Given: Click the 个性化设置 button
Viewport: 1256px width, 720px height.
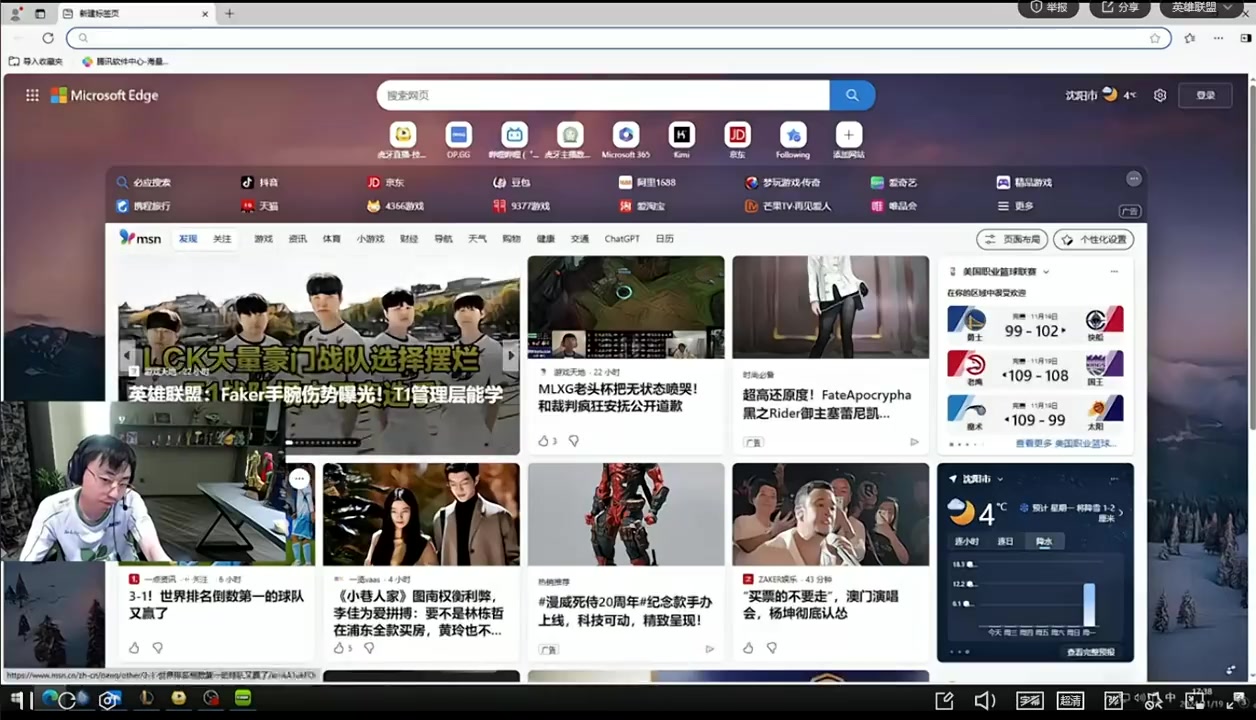Looking at the screenshot, I should 1094,239.
